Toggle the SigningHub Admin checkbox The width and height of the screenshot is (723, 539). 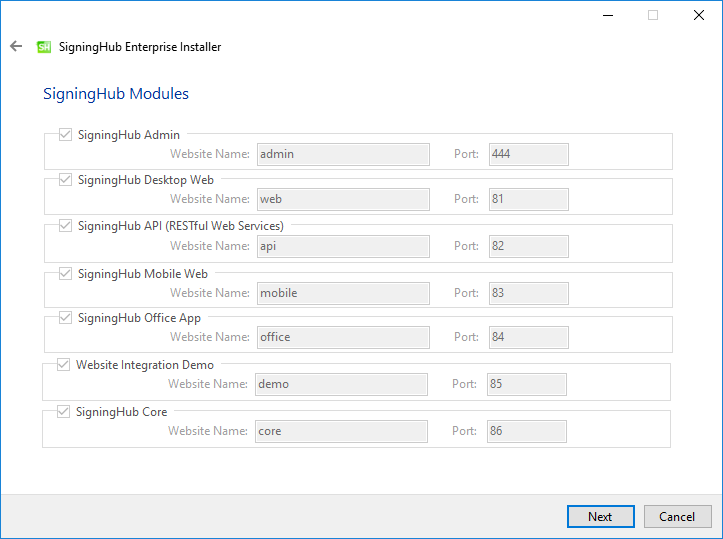point(65,135)
